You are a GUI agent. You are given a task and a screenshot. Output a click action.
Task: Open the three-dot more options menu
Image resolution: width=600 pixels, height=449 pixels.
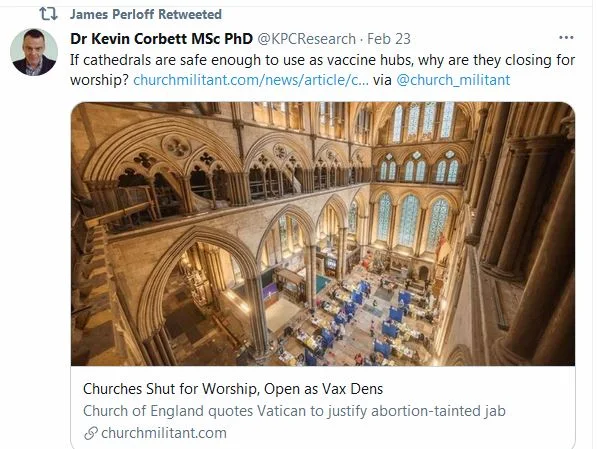(x=566, y=38)
